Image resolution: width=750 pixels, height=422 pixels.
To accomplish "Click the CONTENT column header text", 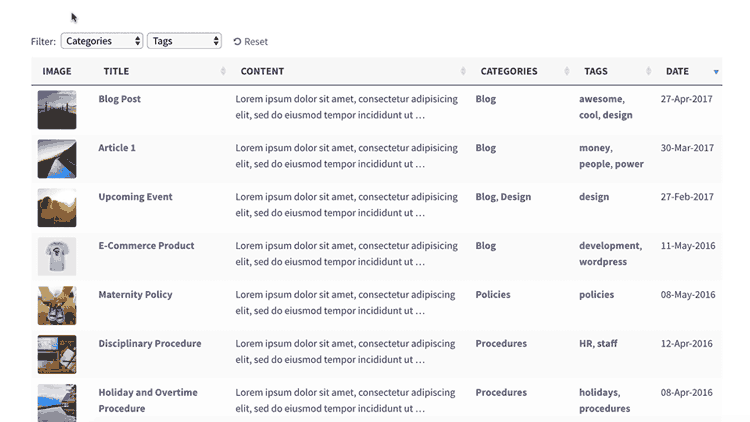I will click(x=262, y=71).
